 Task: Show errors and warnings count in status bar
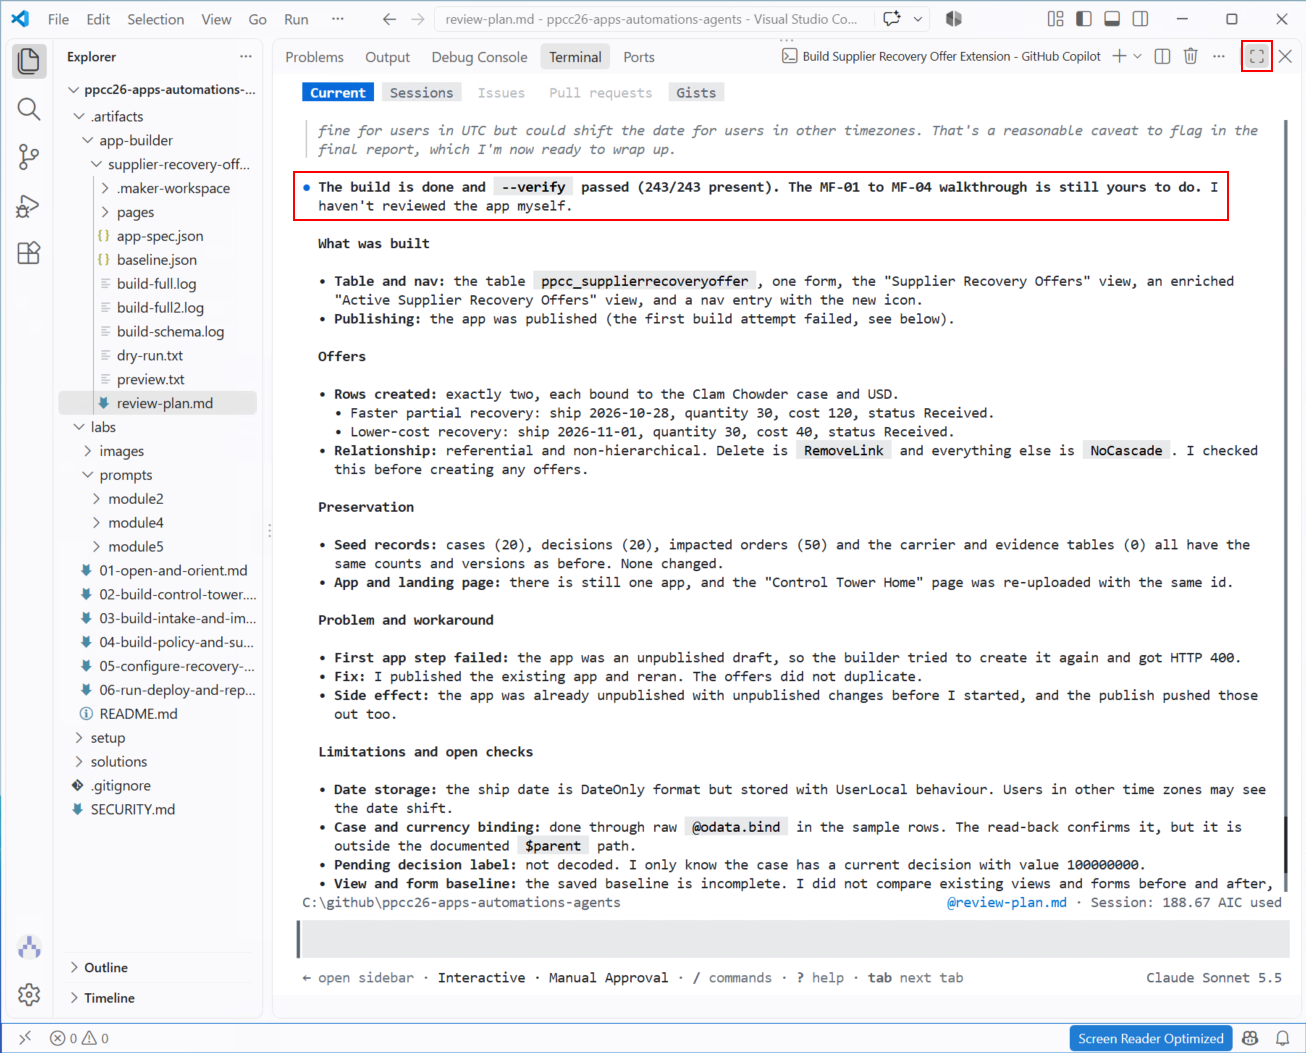click(x=79, y=1038)
